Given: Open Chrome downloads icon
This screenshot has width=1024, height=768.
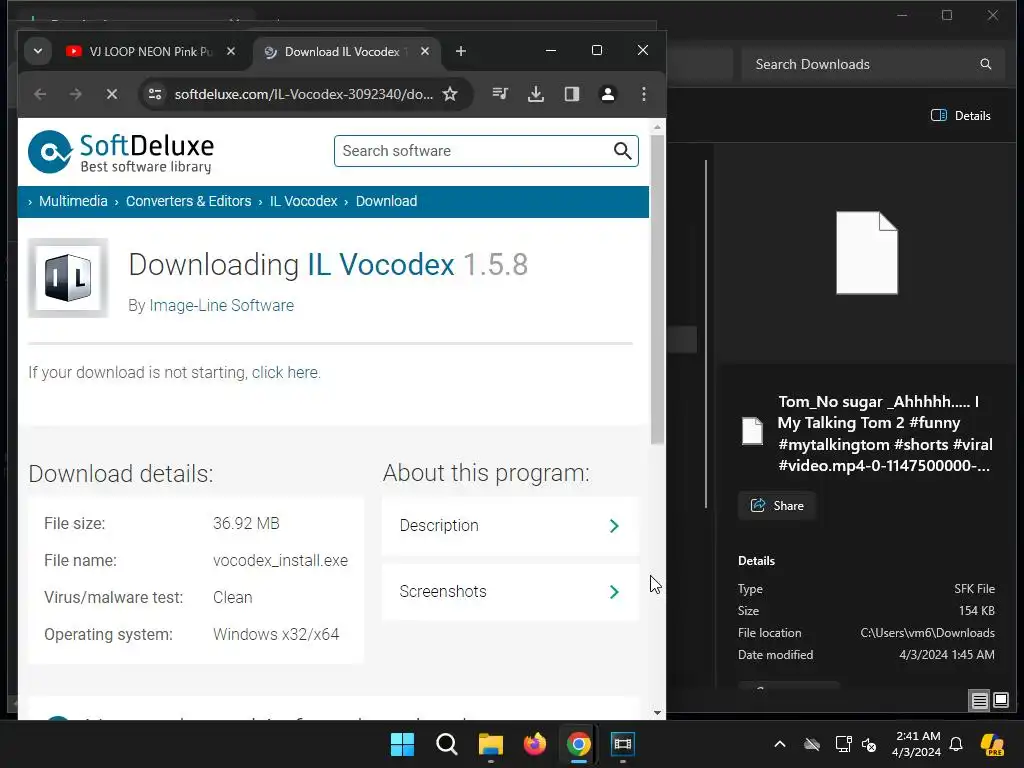Looking at the screenshot, I should 536,94.
